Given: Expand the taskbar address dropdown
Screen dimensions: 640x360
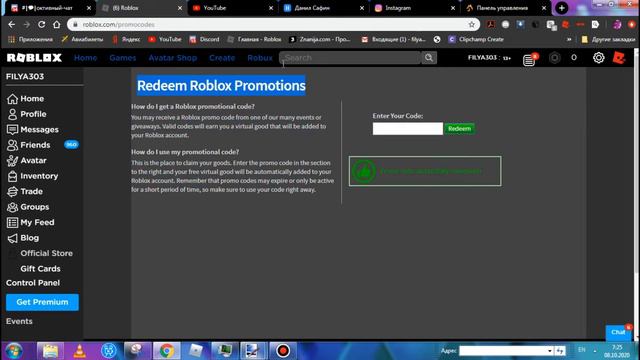Looking at the screenshot, I should [x=550, y=351].
